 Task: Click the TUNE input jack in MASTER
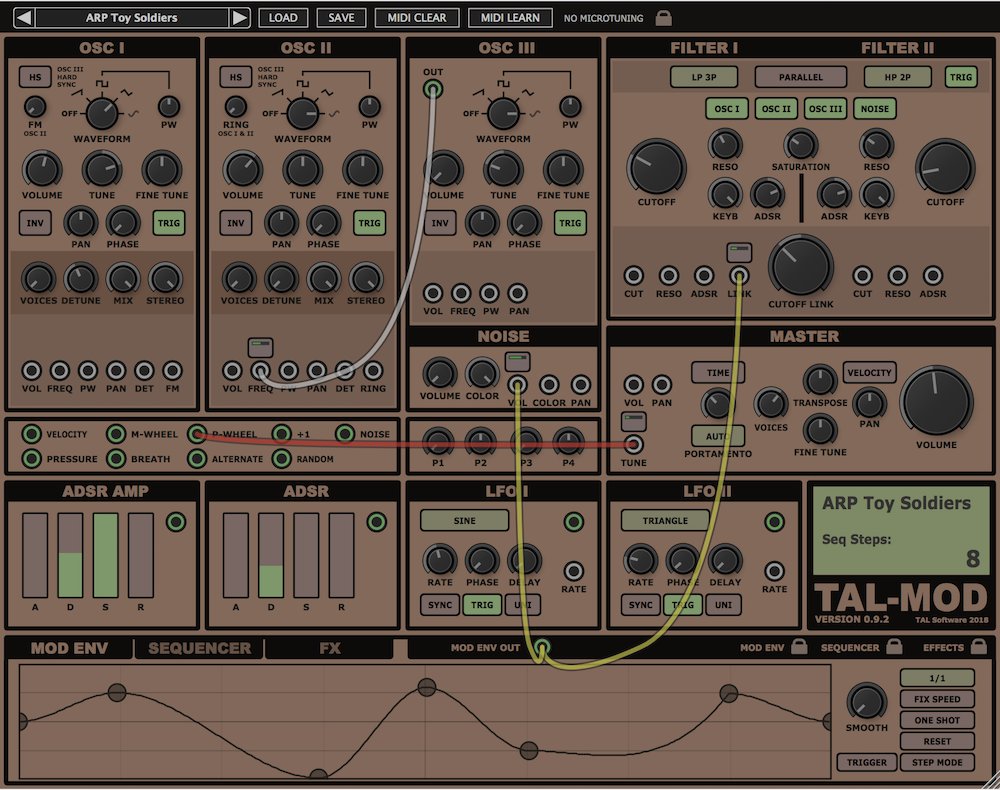[634, 443]
